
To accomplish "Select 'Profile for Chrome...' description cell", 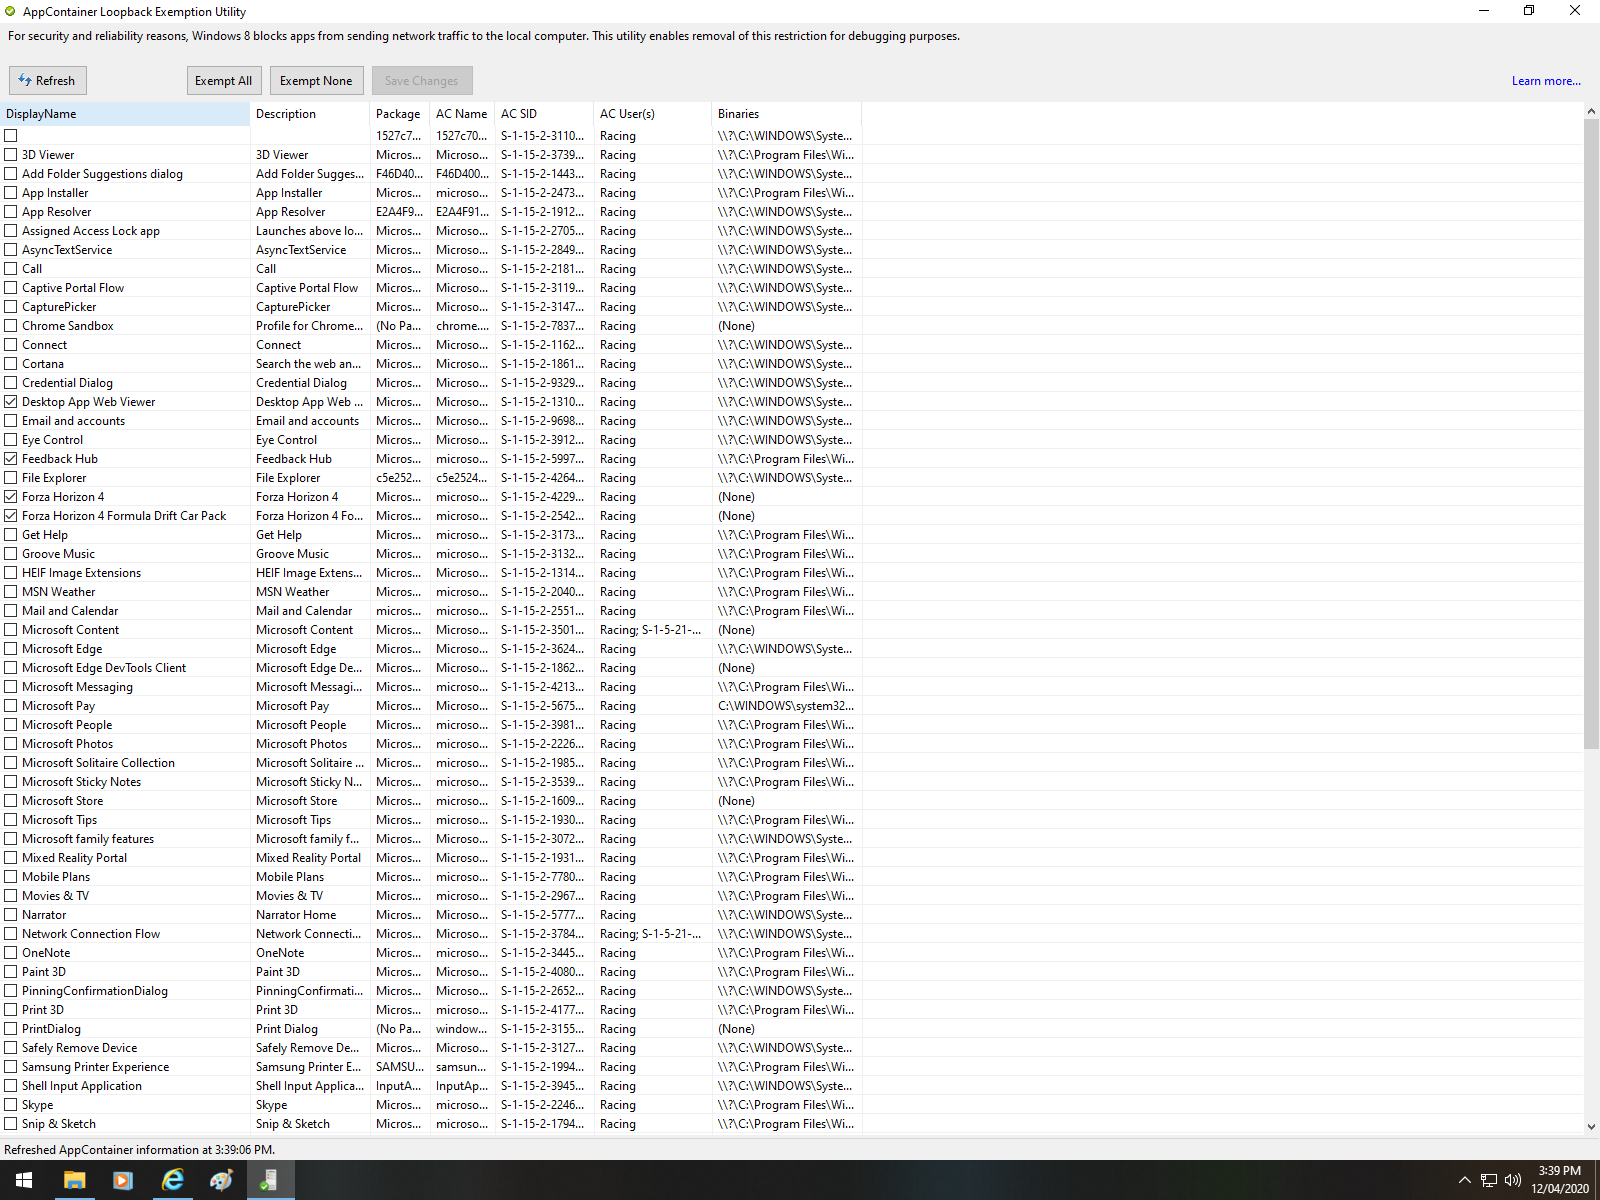I will click(x=309, y=326).
